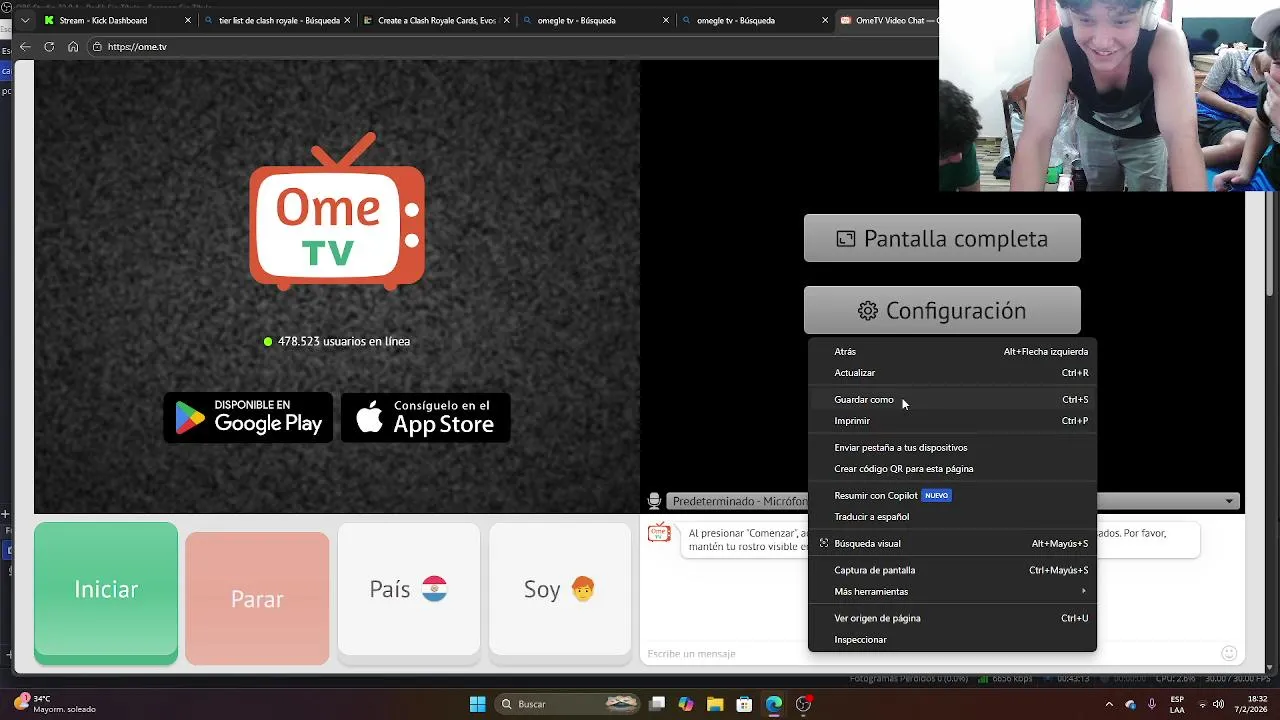Viewport: 1280px width, 720px height.
Task: Expand the system tray hidden icons chevron
Action: point(1109,704)
